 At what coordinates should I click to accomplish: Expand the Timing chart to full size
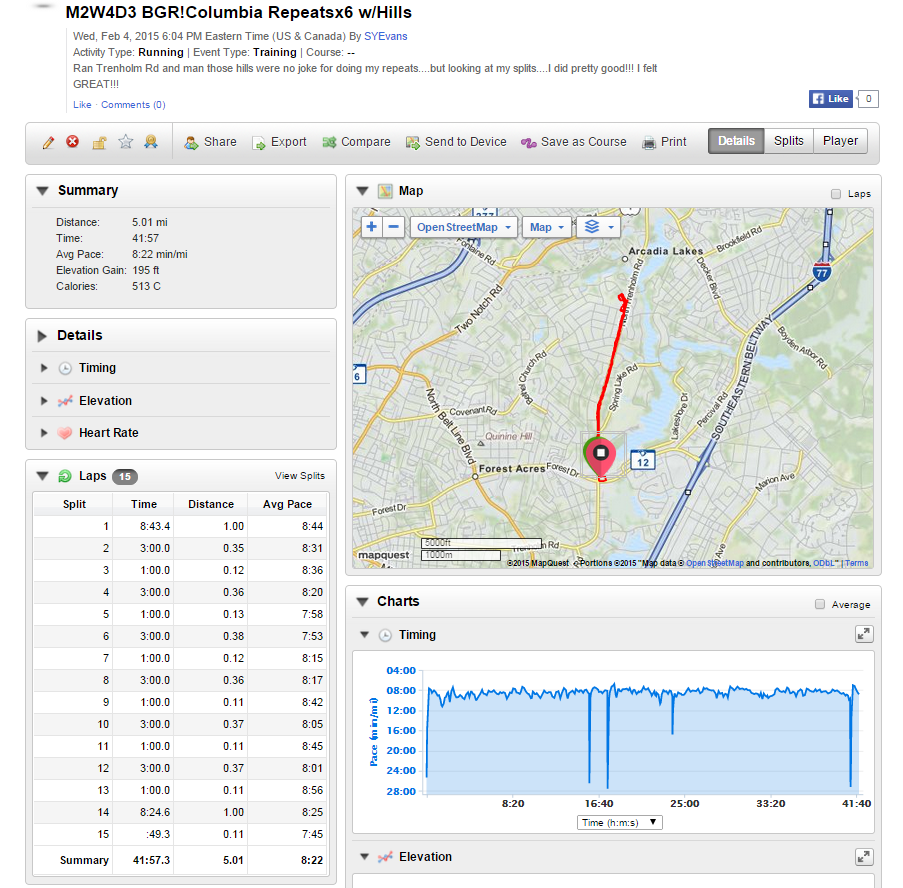tap(864, 634)
